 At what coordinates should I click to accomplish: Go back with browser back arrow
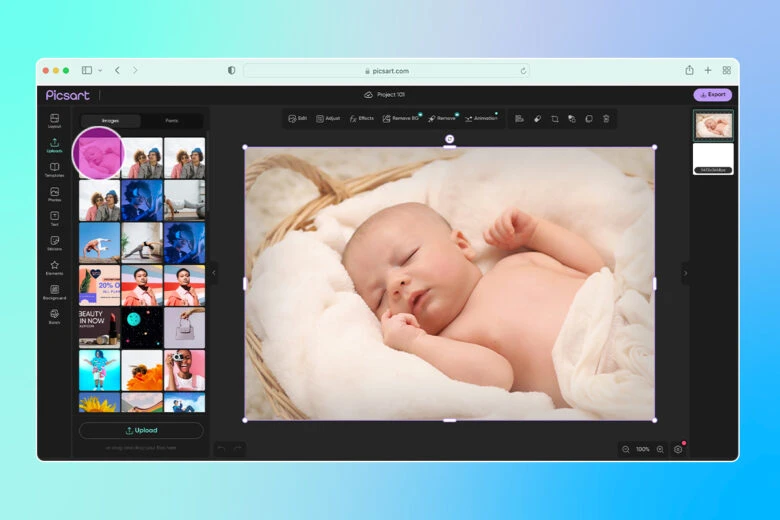(117, 70)
